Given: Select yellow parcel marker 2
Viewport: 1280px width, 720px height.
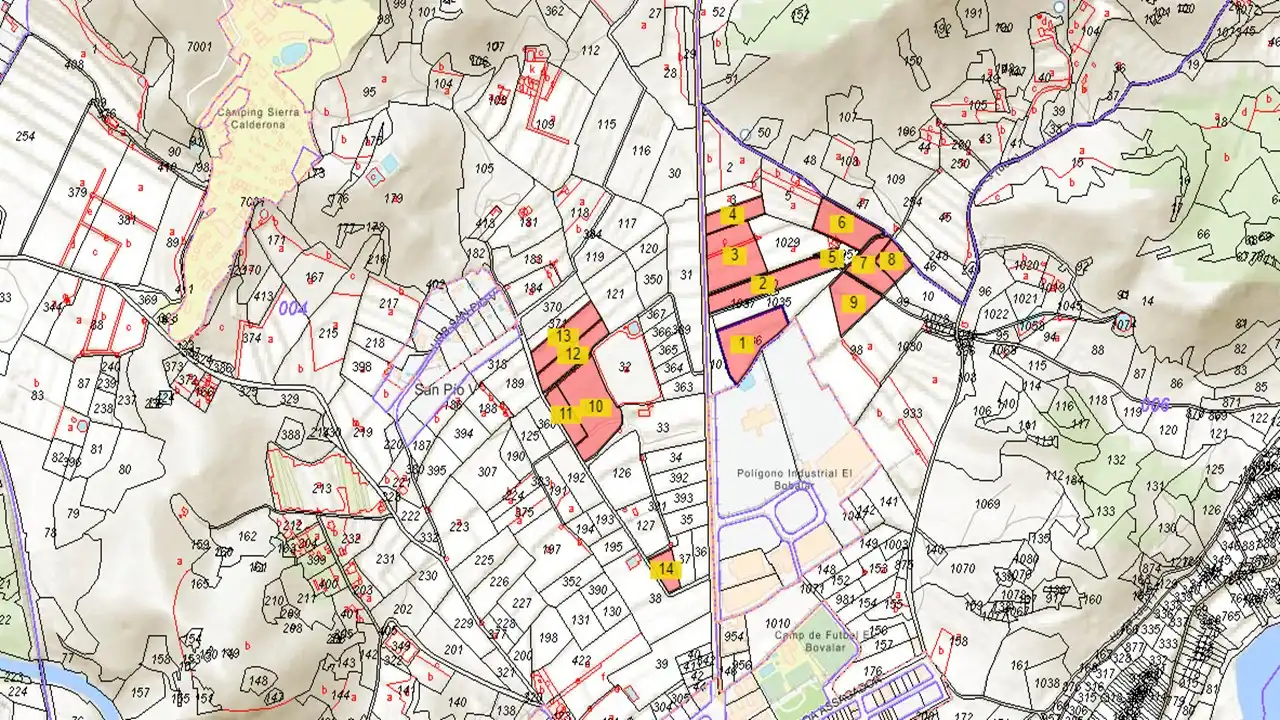Looking at the screenshot, I should coord(762,284).
